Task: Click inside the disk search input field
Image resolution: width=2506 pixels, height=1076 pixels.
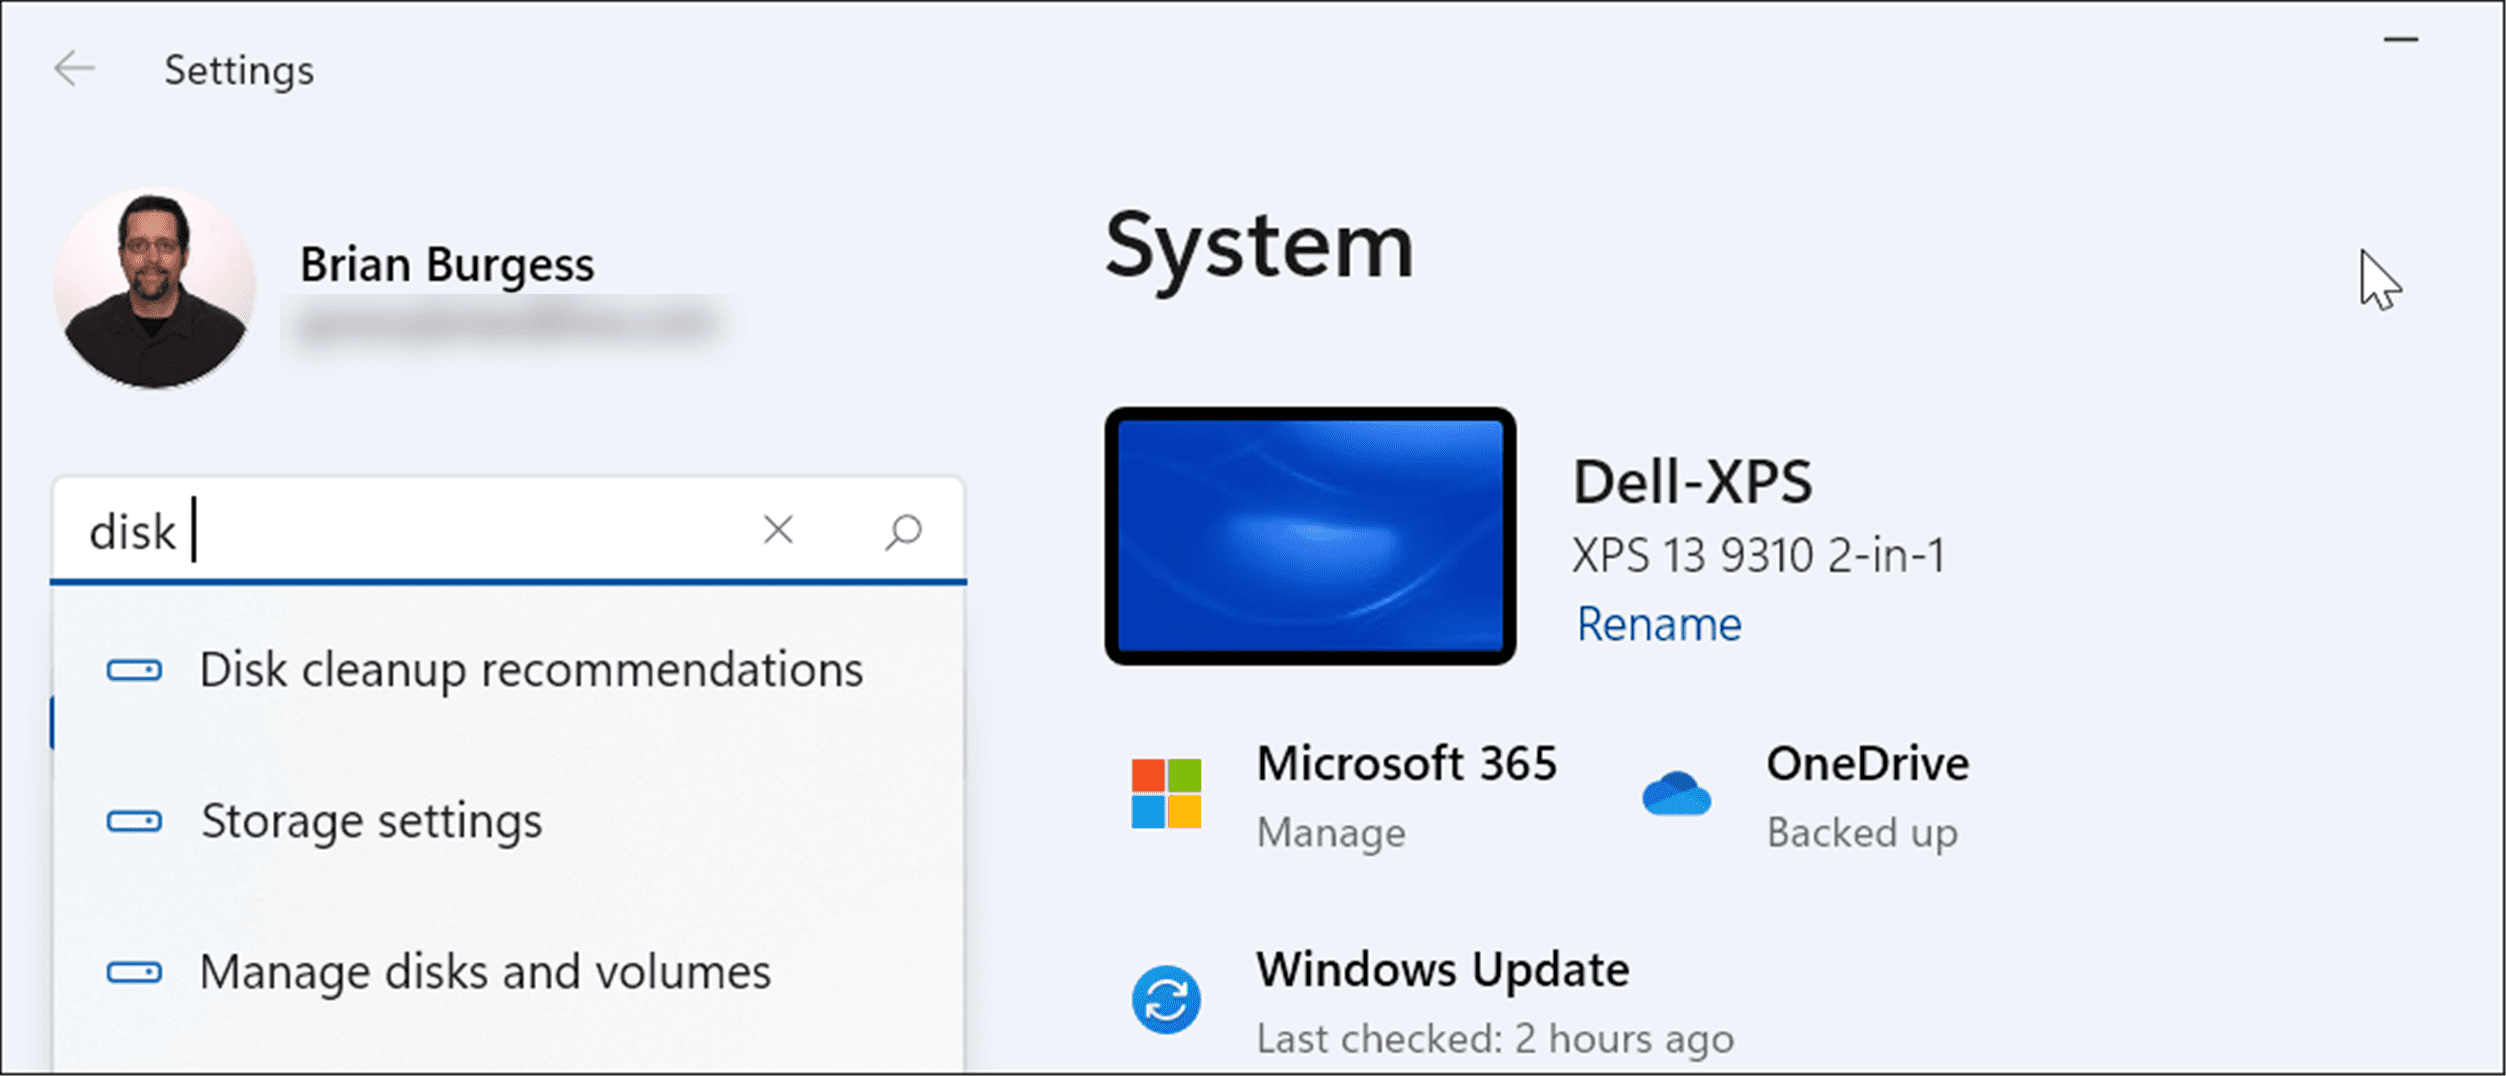Action: tap(300, 531)
